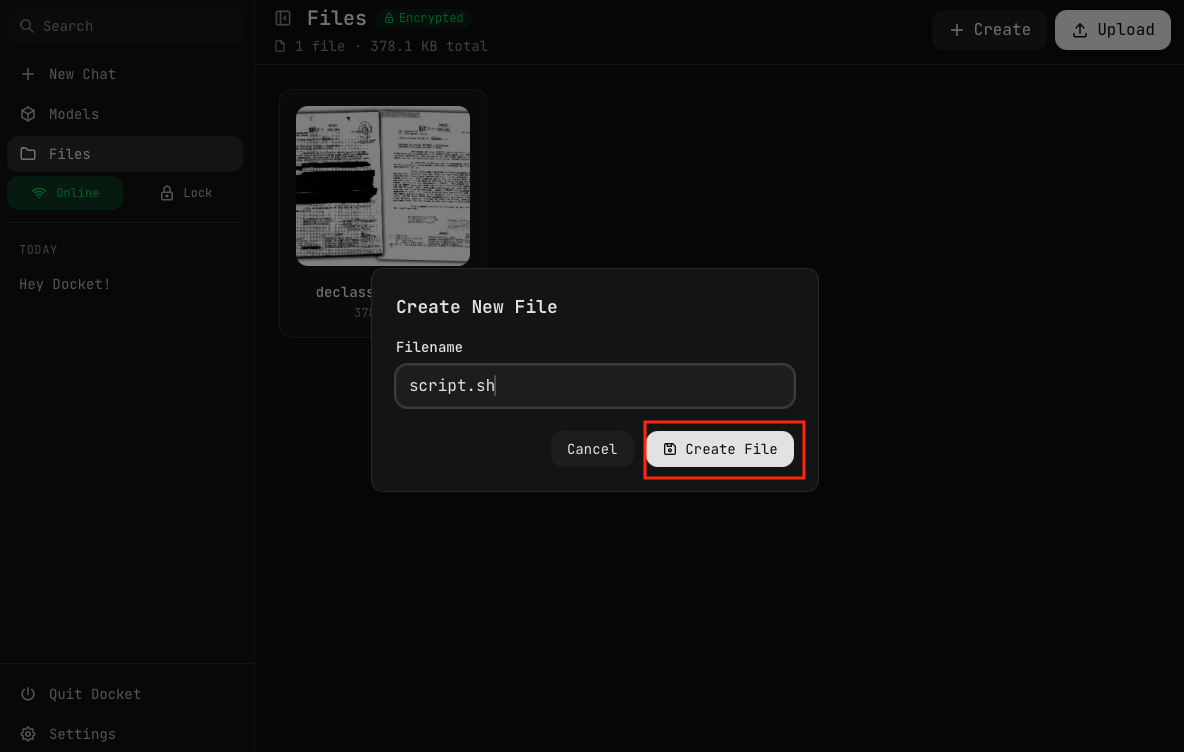The width and height of the screenshot is (1184, 752).
Task: Click the power icon next to Quit Docket
Action: pos(28,694)
